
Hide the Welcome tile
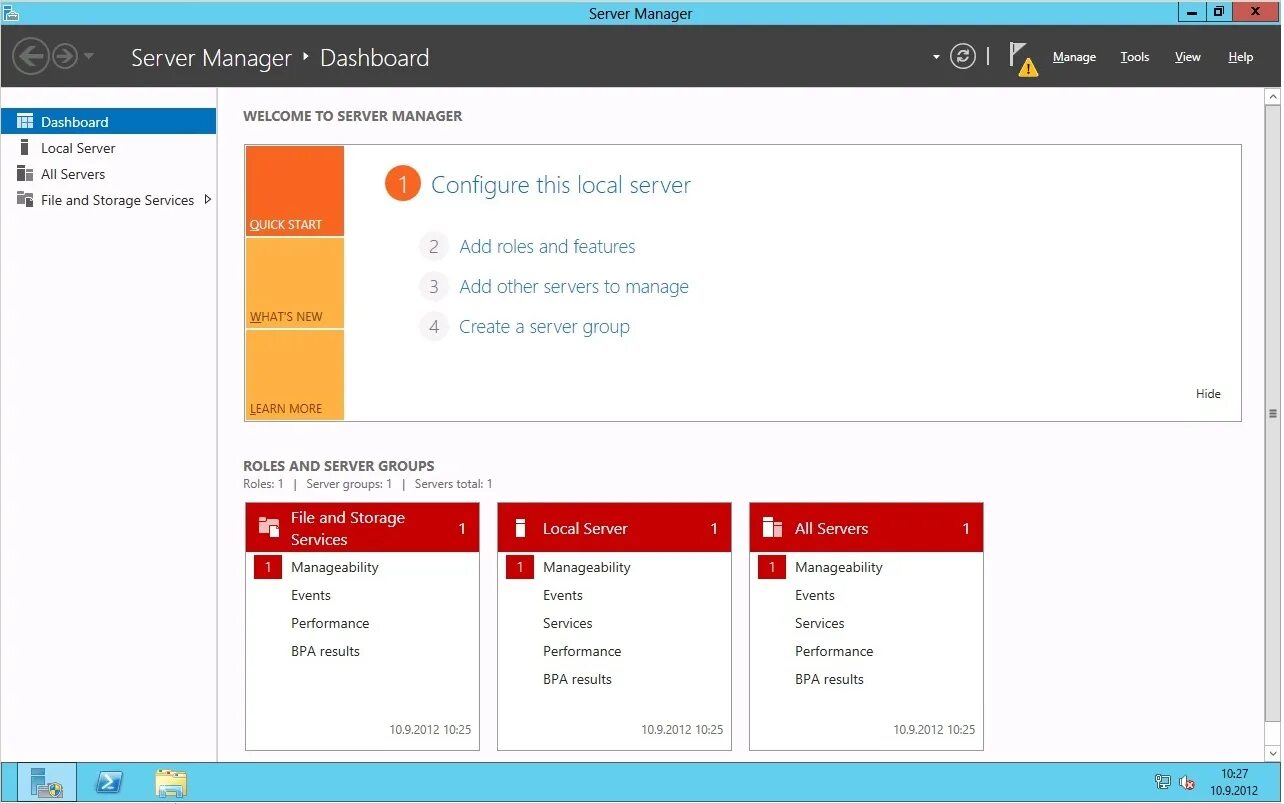(x=1208, y=393)
